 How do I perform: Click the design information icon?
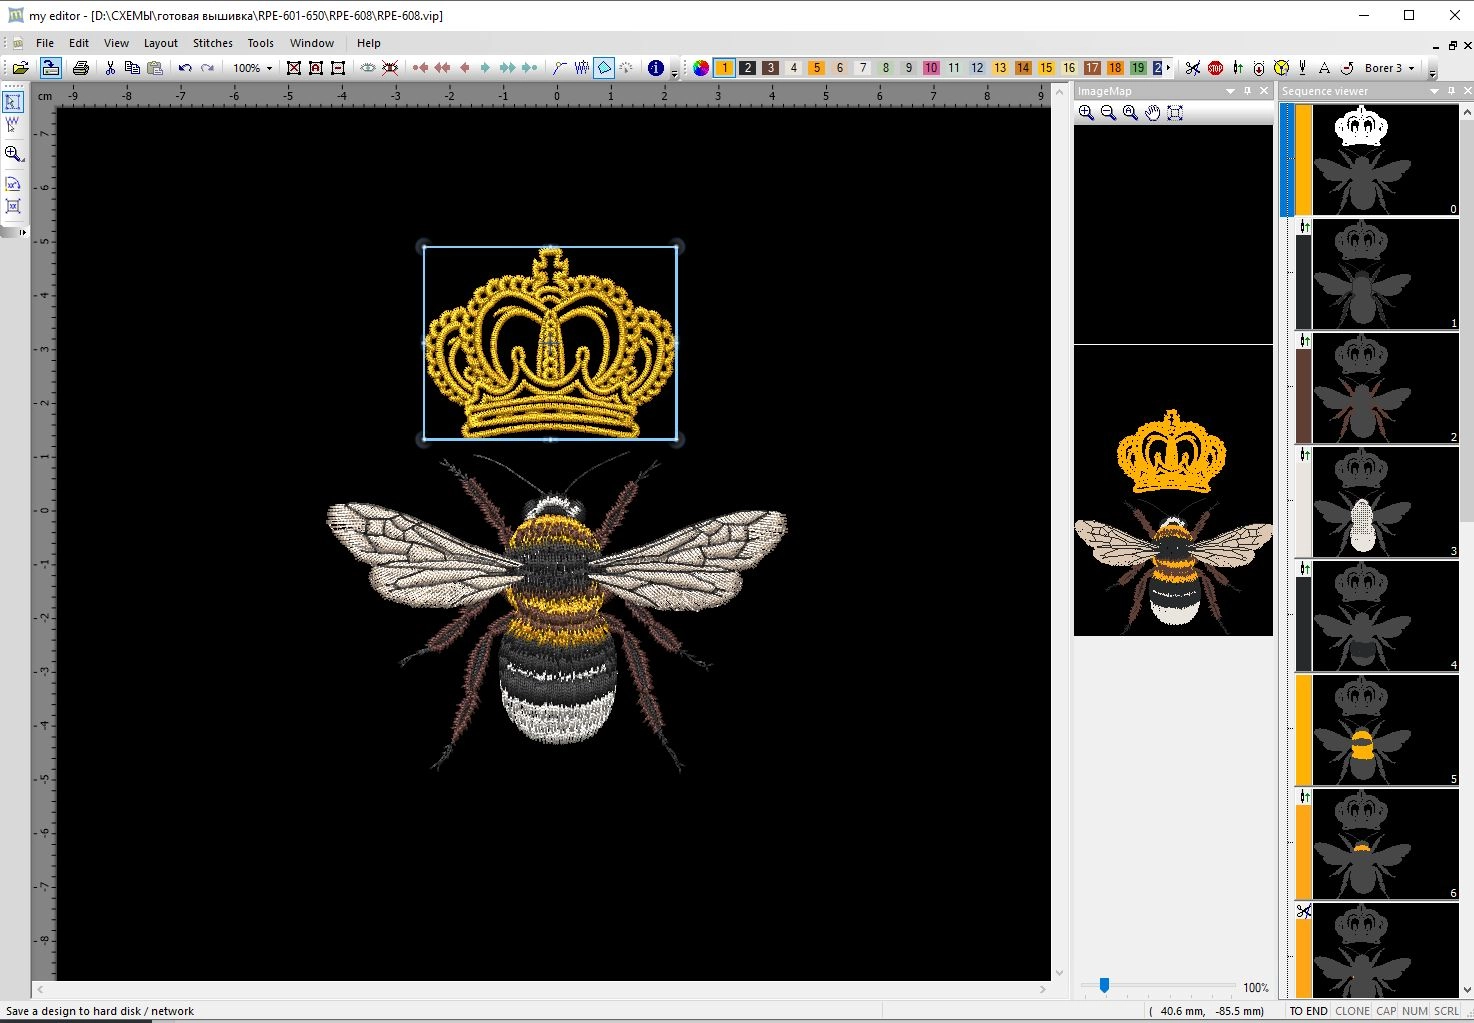pyautogui.click(x=656, y=68)
